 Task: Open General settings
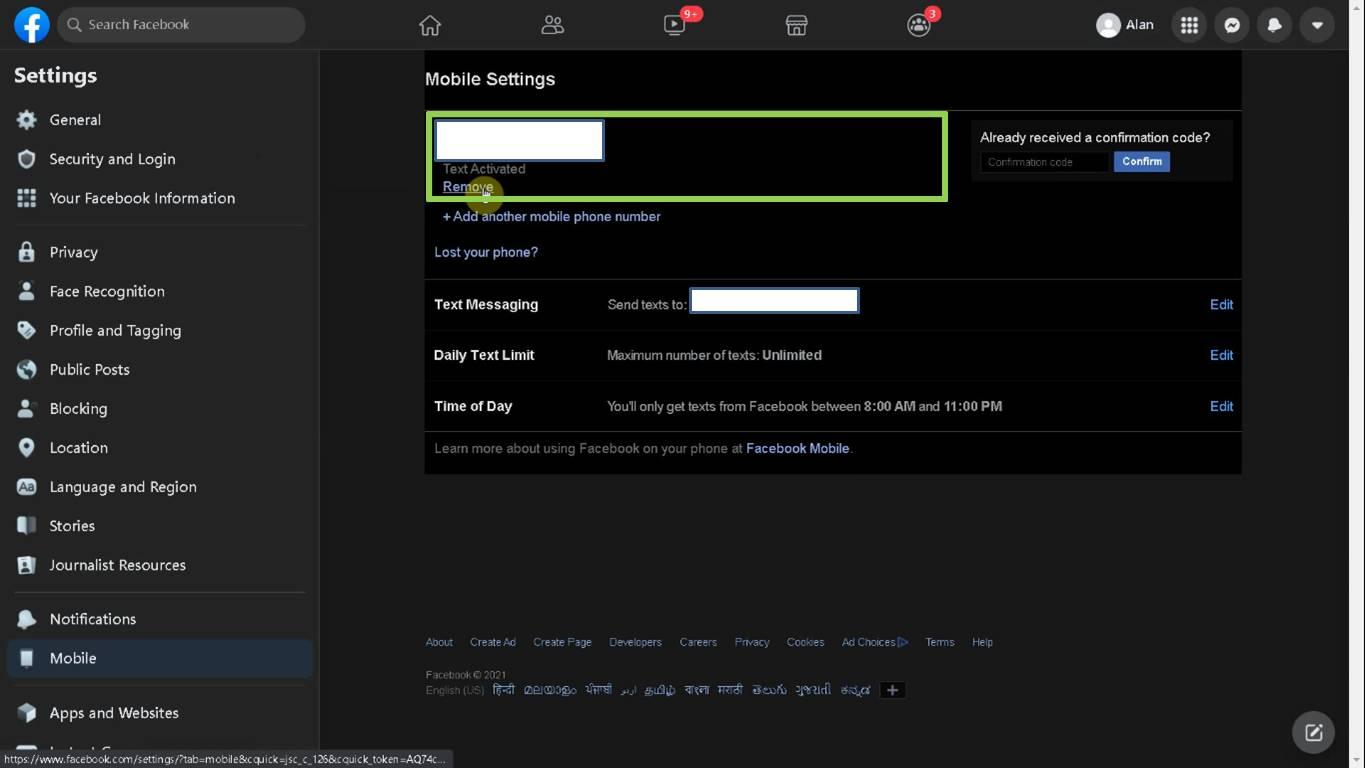160,120
